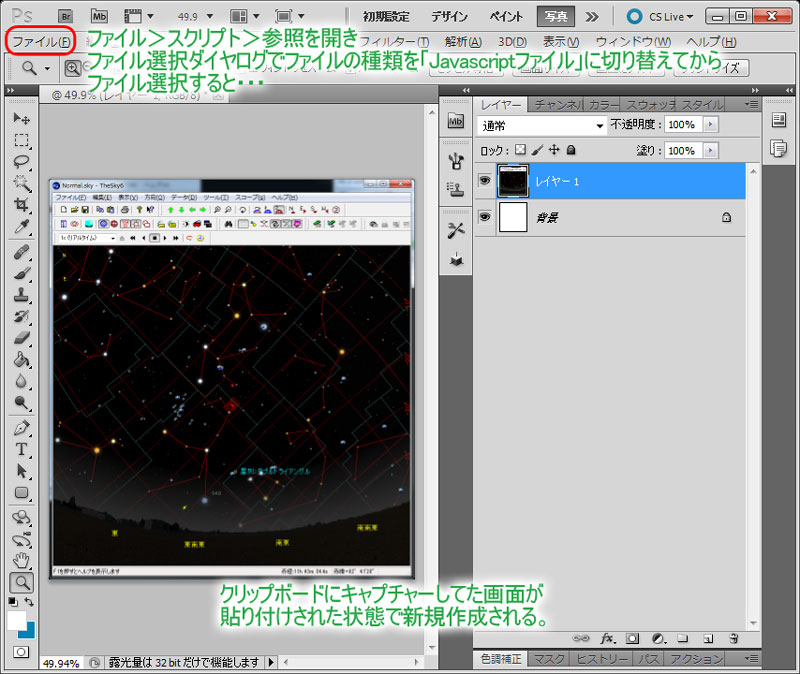Click the link layers chain icon

coord(581,638)
